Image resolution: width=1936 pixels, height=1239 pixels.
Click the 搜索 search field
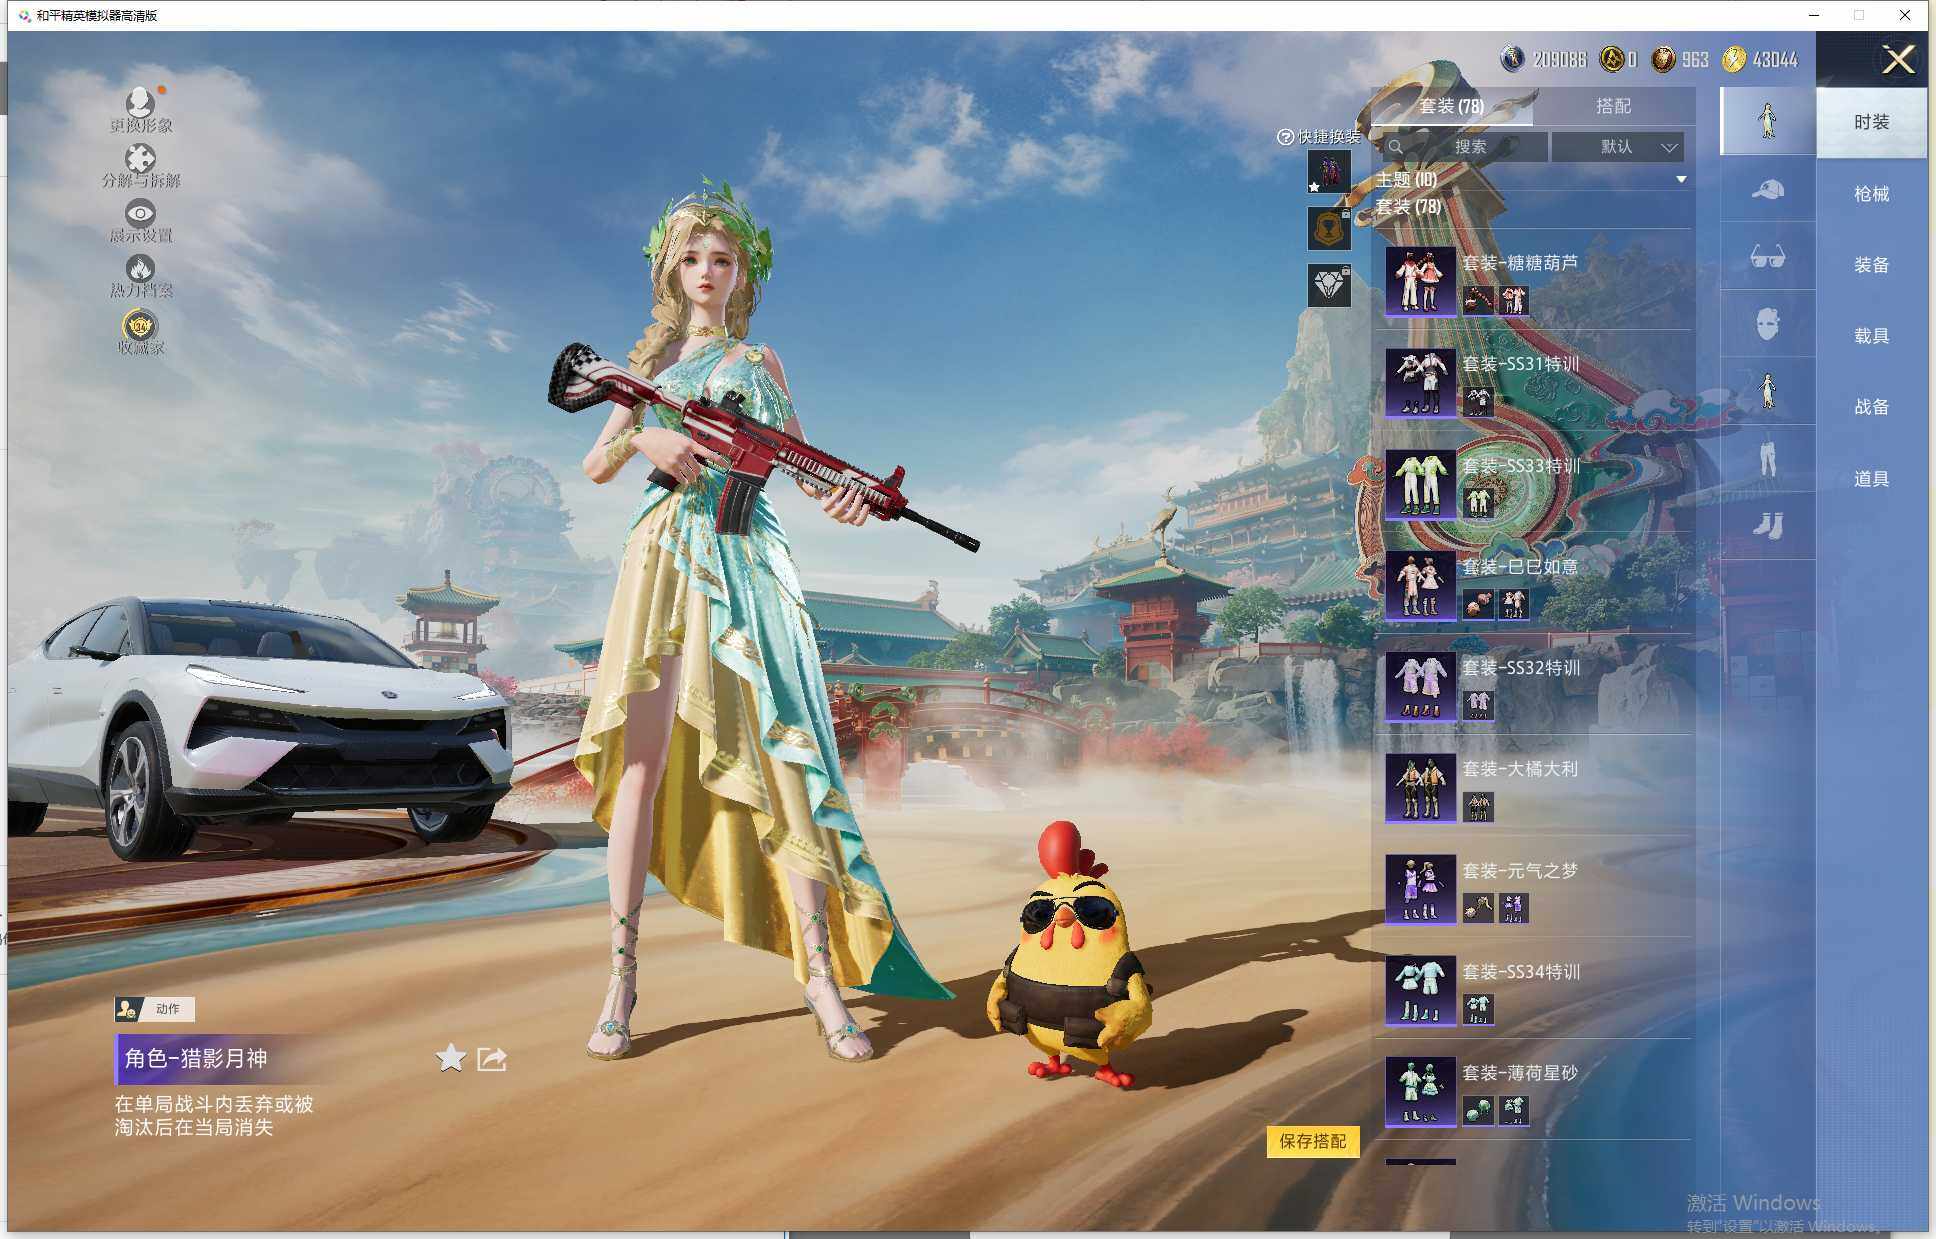[1468, 147]
